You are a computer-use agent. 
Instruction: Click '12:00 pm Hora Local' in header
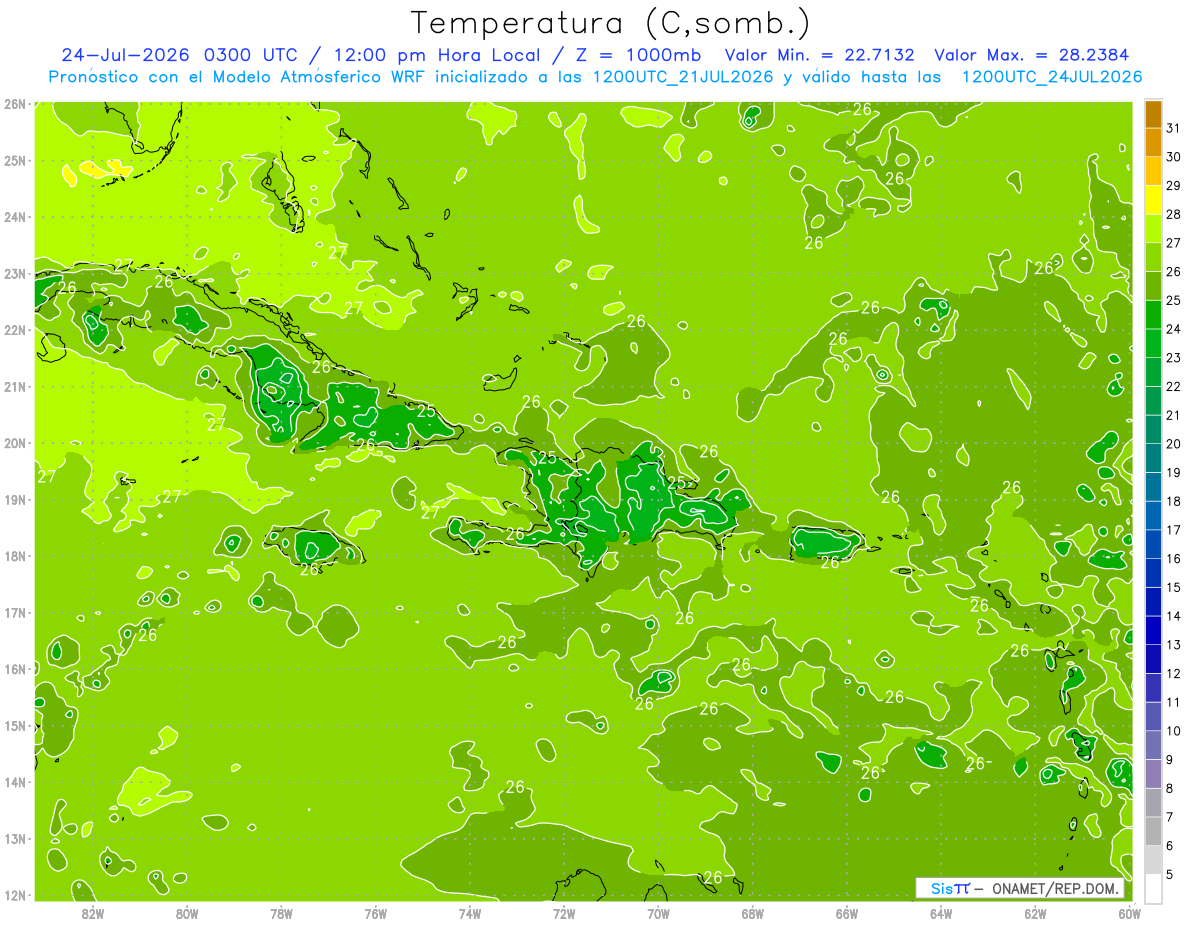[x=436, y=55]
